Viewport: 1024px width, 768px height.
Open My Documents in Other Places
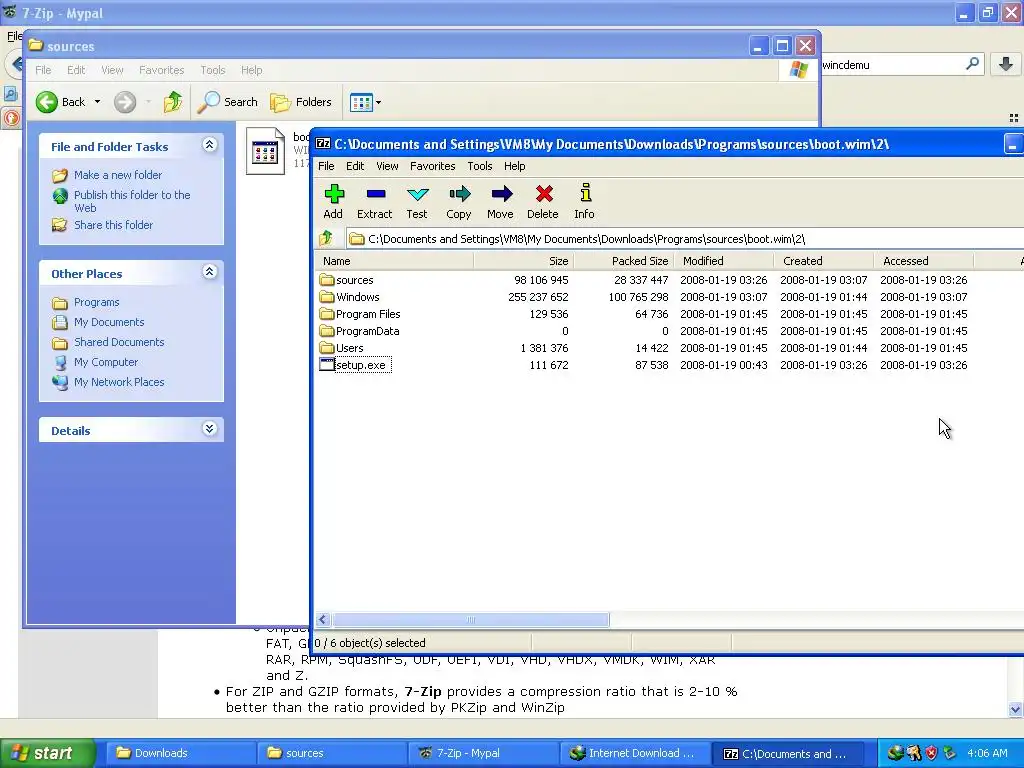pyautogui.click(x=108, y=322)
